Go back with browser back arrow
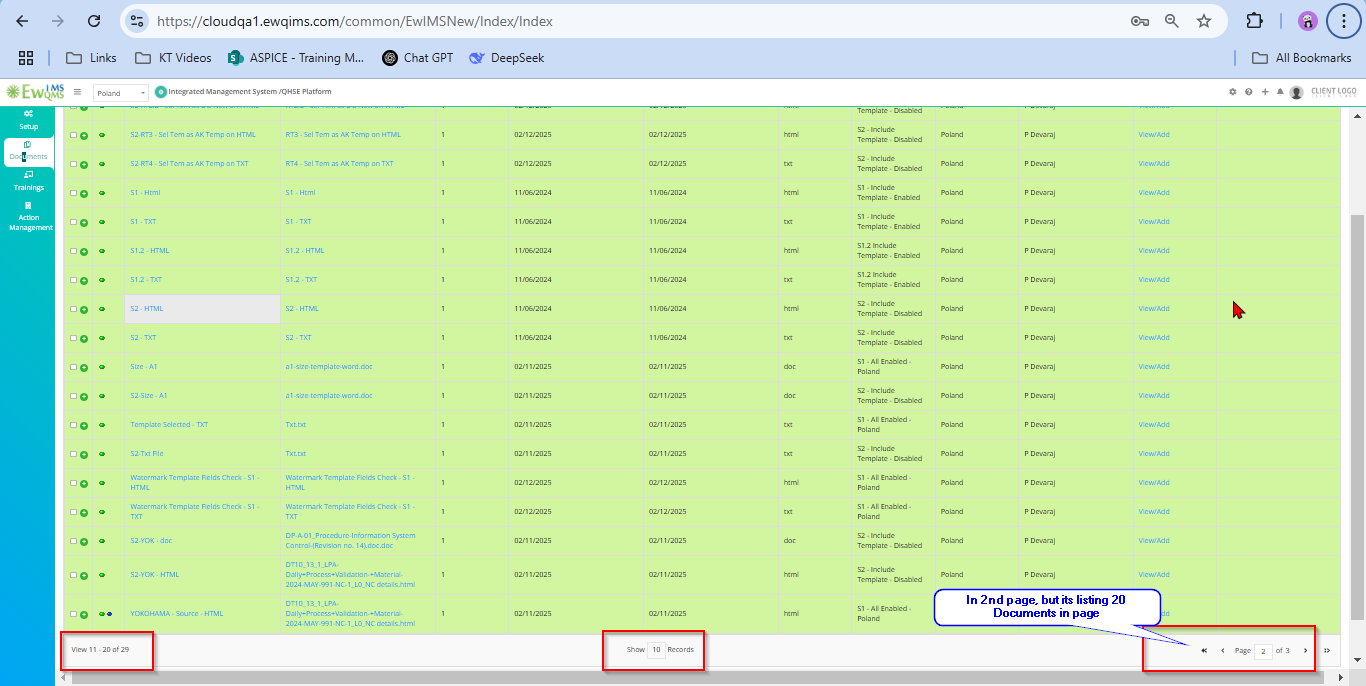 click(x=22, y=21)
